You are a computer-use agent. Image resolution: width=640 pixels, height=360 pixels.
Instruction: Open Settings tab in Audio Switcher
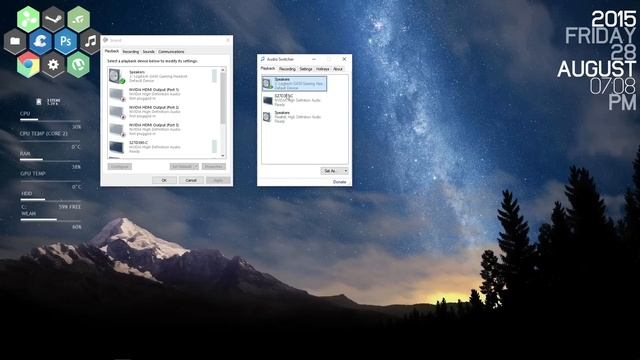point(306,69)
